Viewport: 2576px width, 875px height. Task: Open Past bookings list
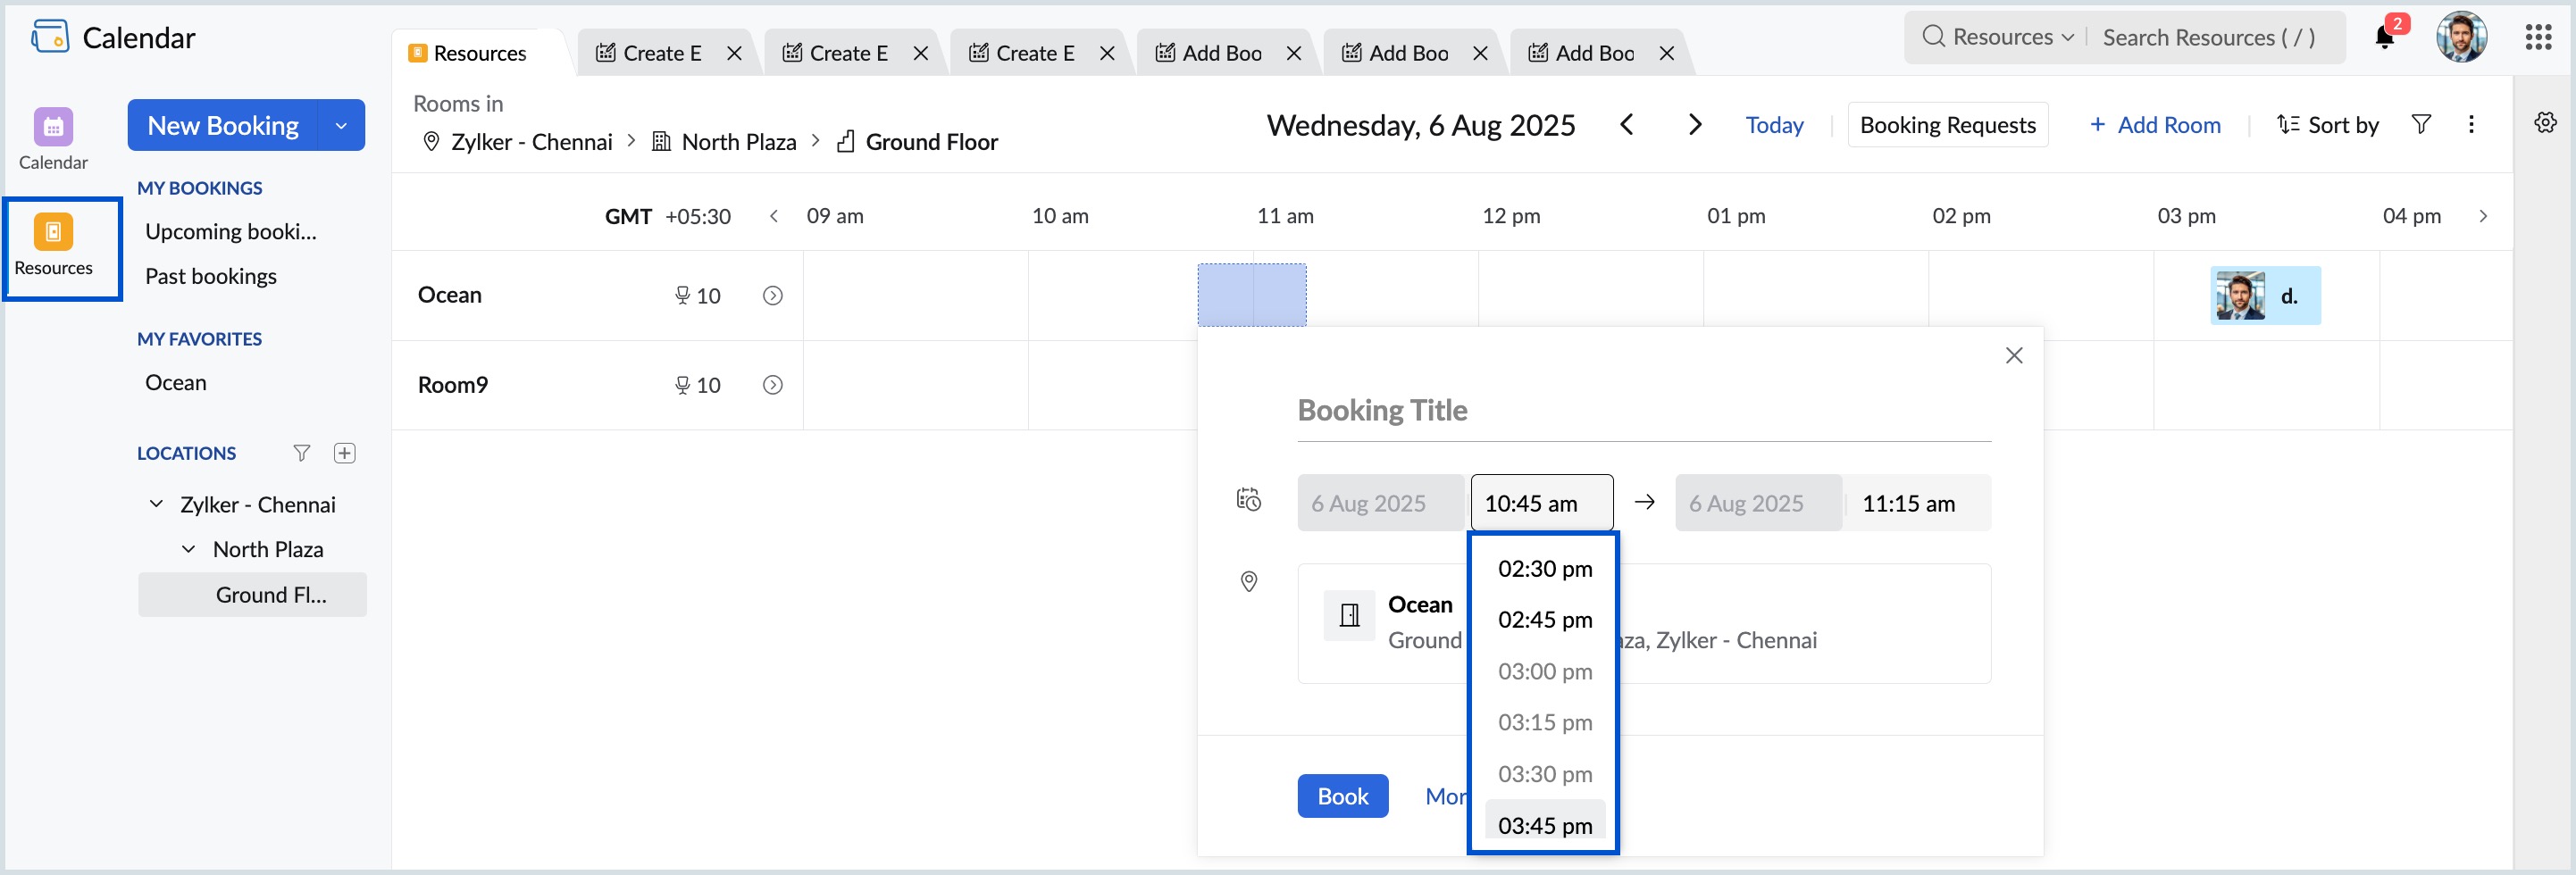click(211, 276)
